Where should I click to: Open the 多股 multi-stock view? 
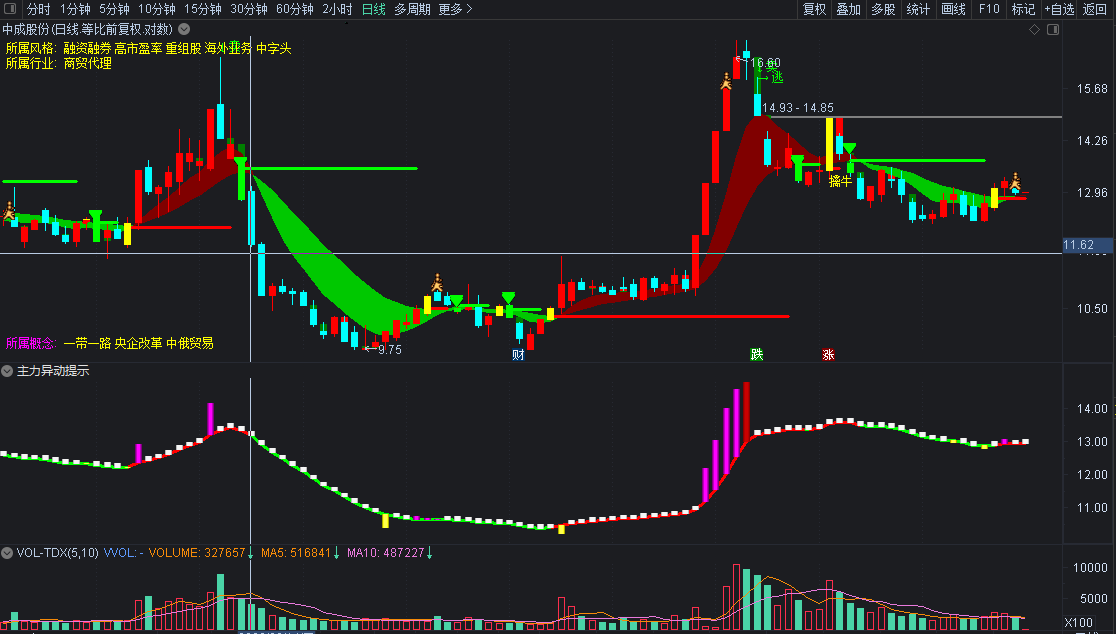coord(883,9)
